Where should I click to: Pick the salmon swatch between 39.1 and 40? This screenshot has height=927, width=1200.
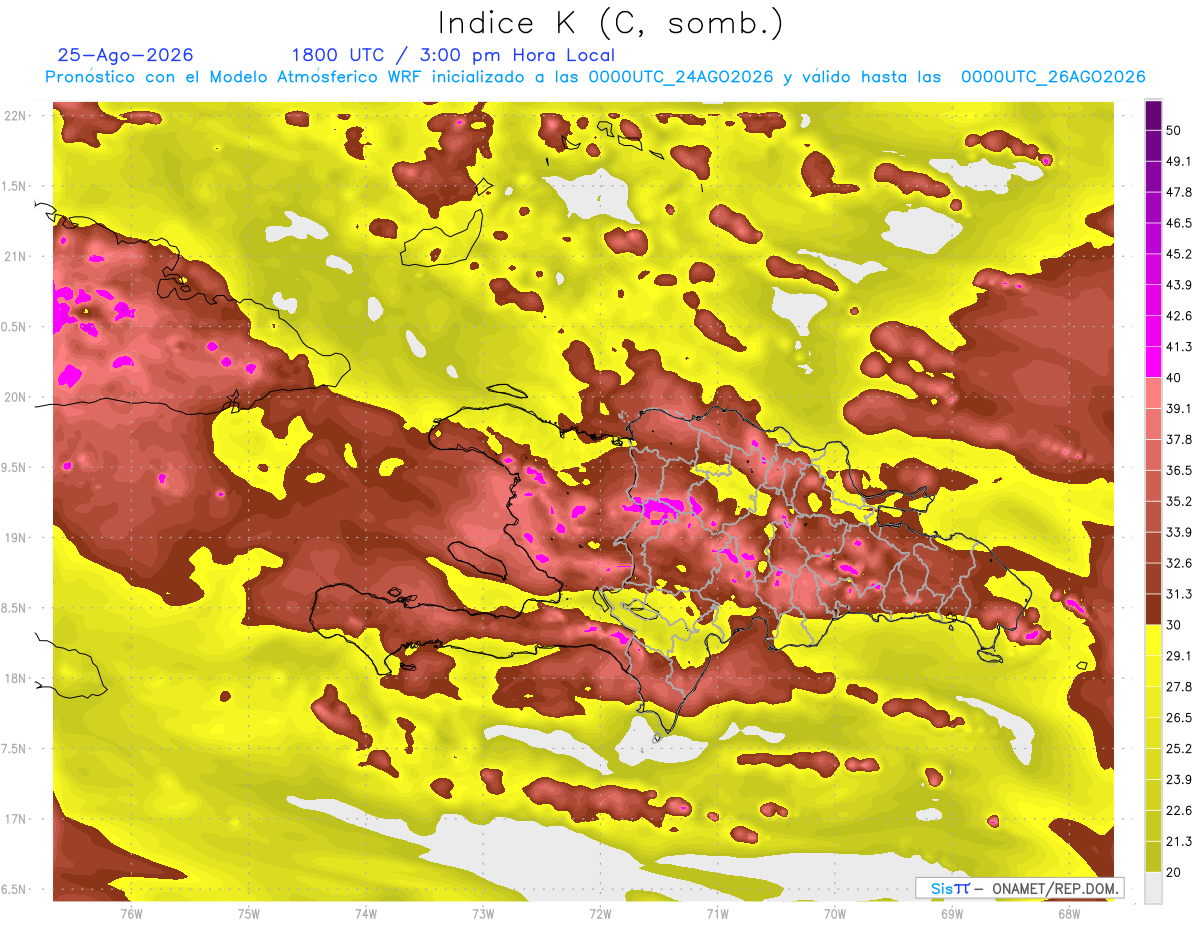click(1153, 392)
